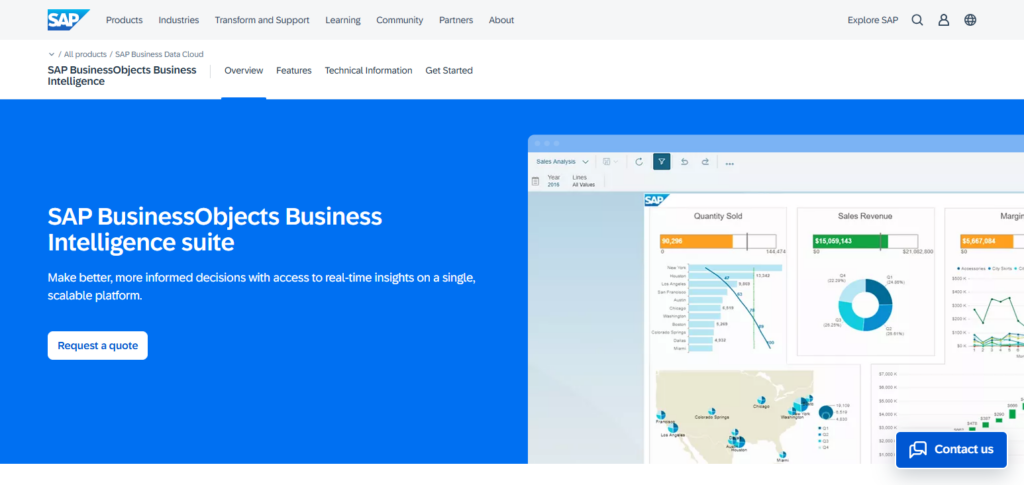
Task: Click the Quantity Sold heading text
Action: point(718,216)
